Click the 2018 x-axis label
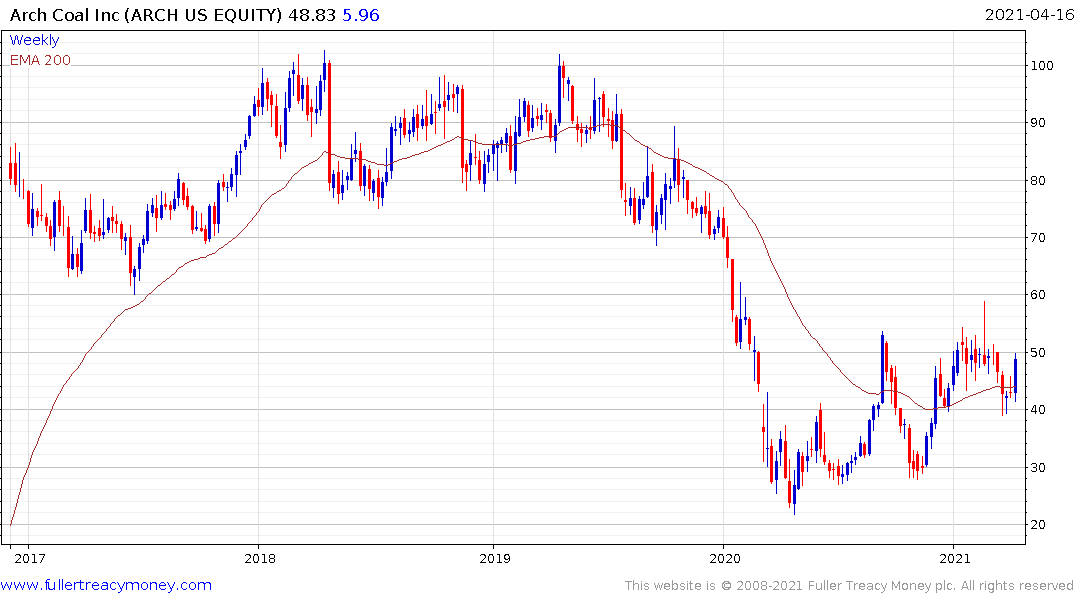The width and height of the screenshot is (1075, 600). [x=260, y=558]
